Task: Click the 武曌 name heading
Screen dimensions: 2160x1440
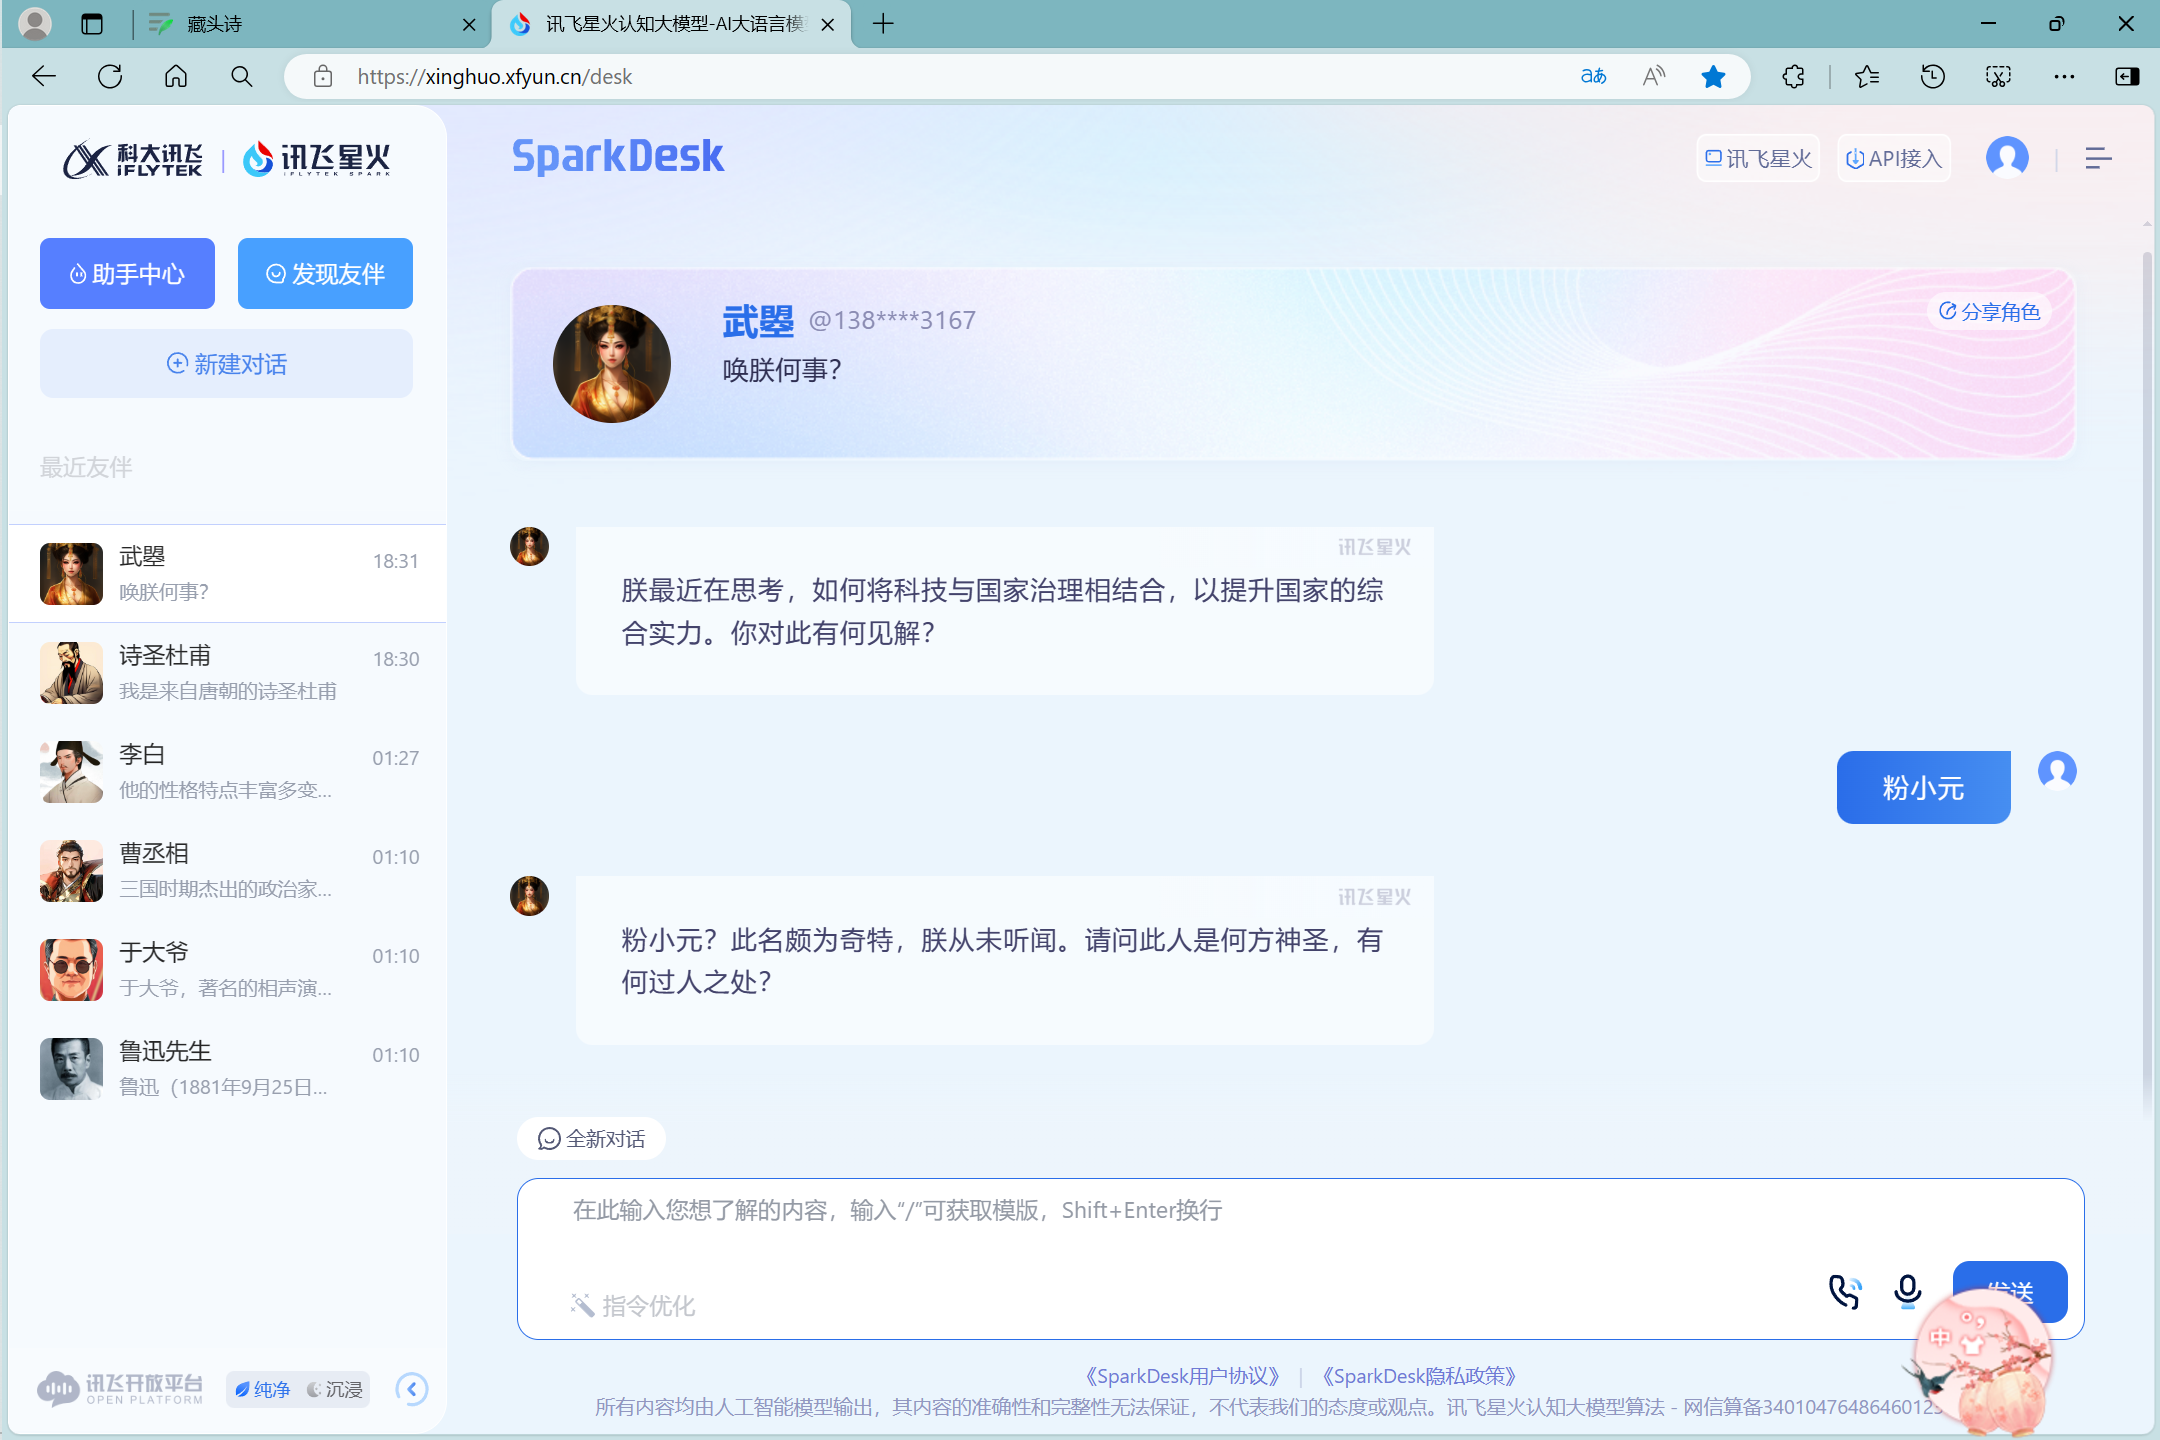Action: (758, 321)
